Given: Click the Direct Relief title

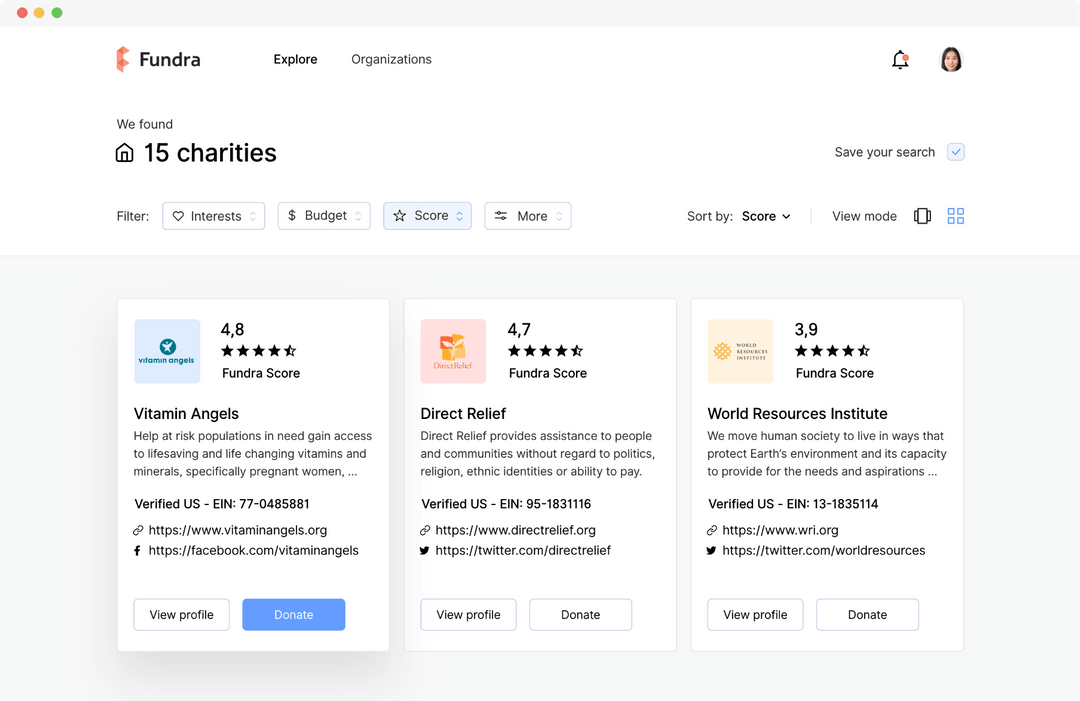Looking at the screenshot, I should point(463,414).
